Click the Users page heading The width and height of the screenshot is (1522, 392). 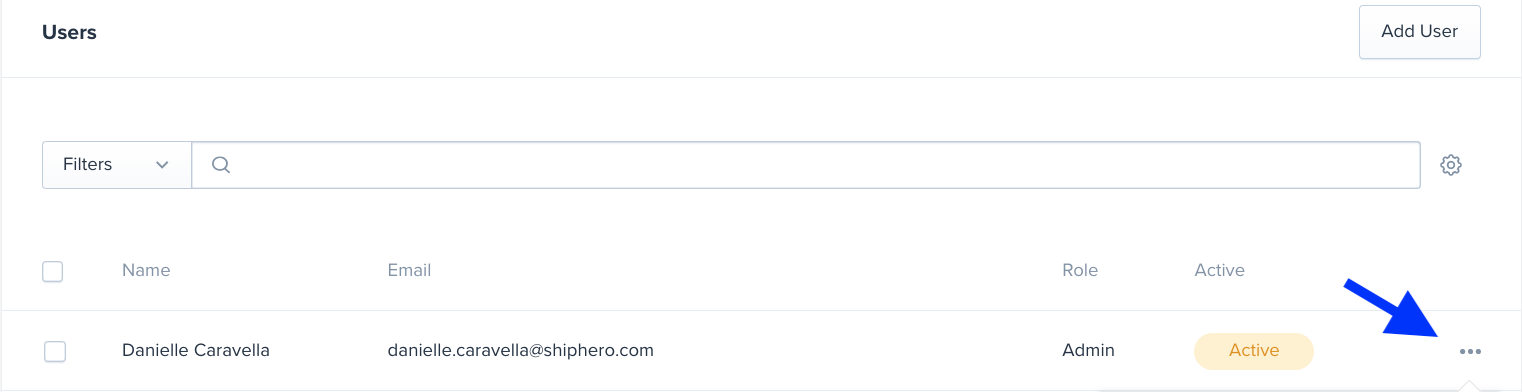(x=69, y=33)
